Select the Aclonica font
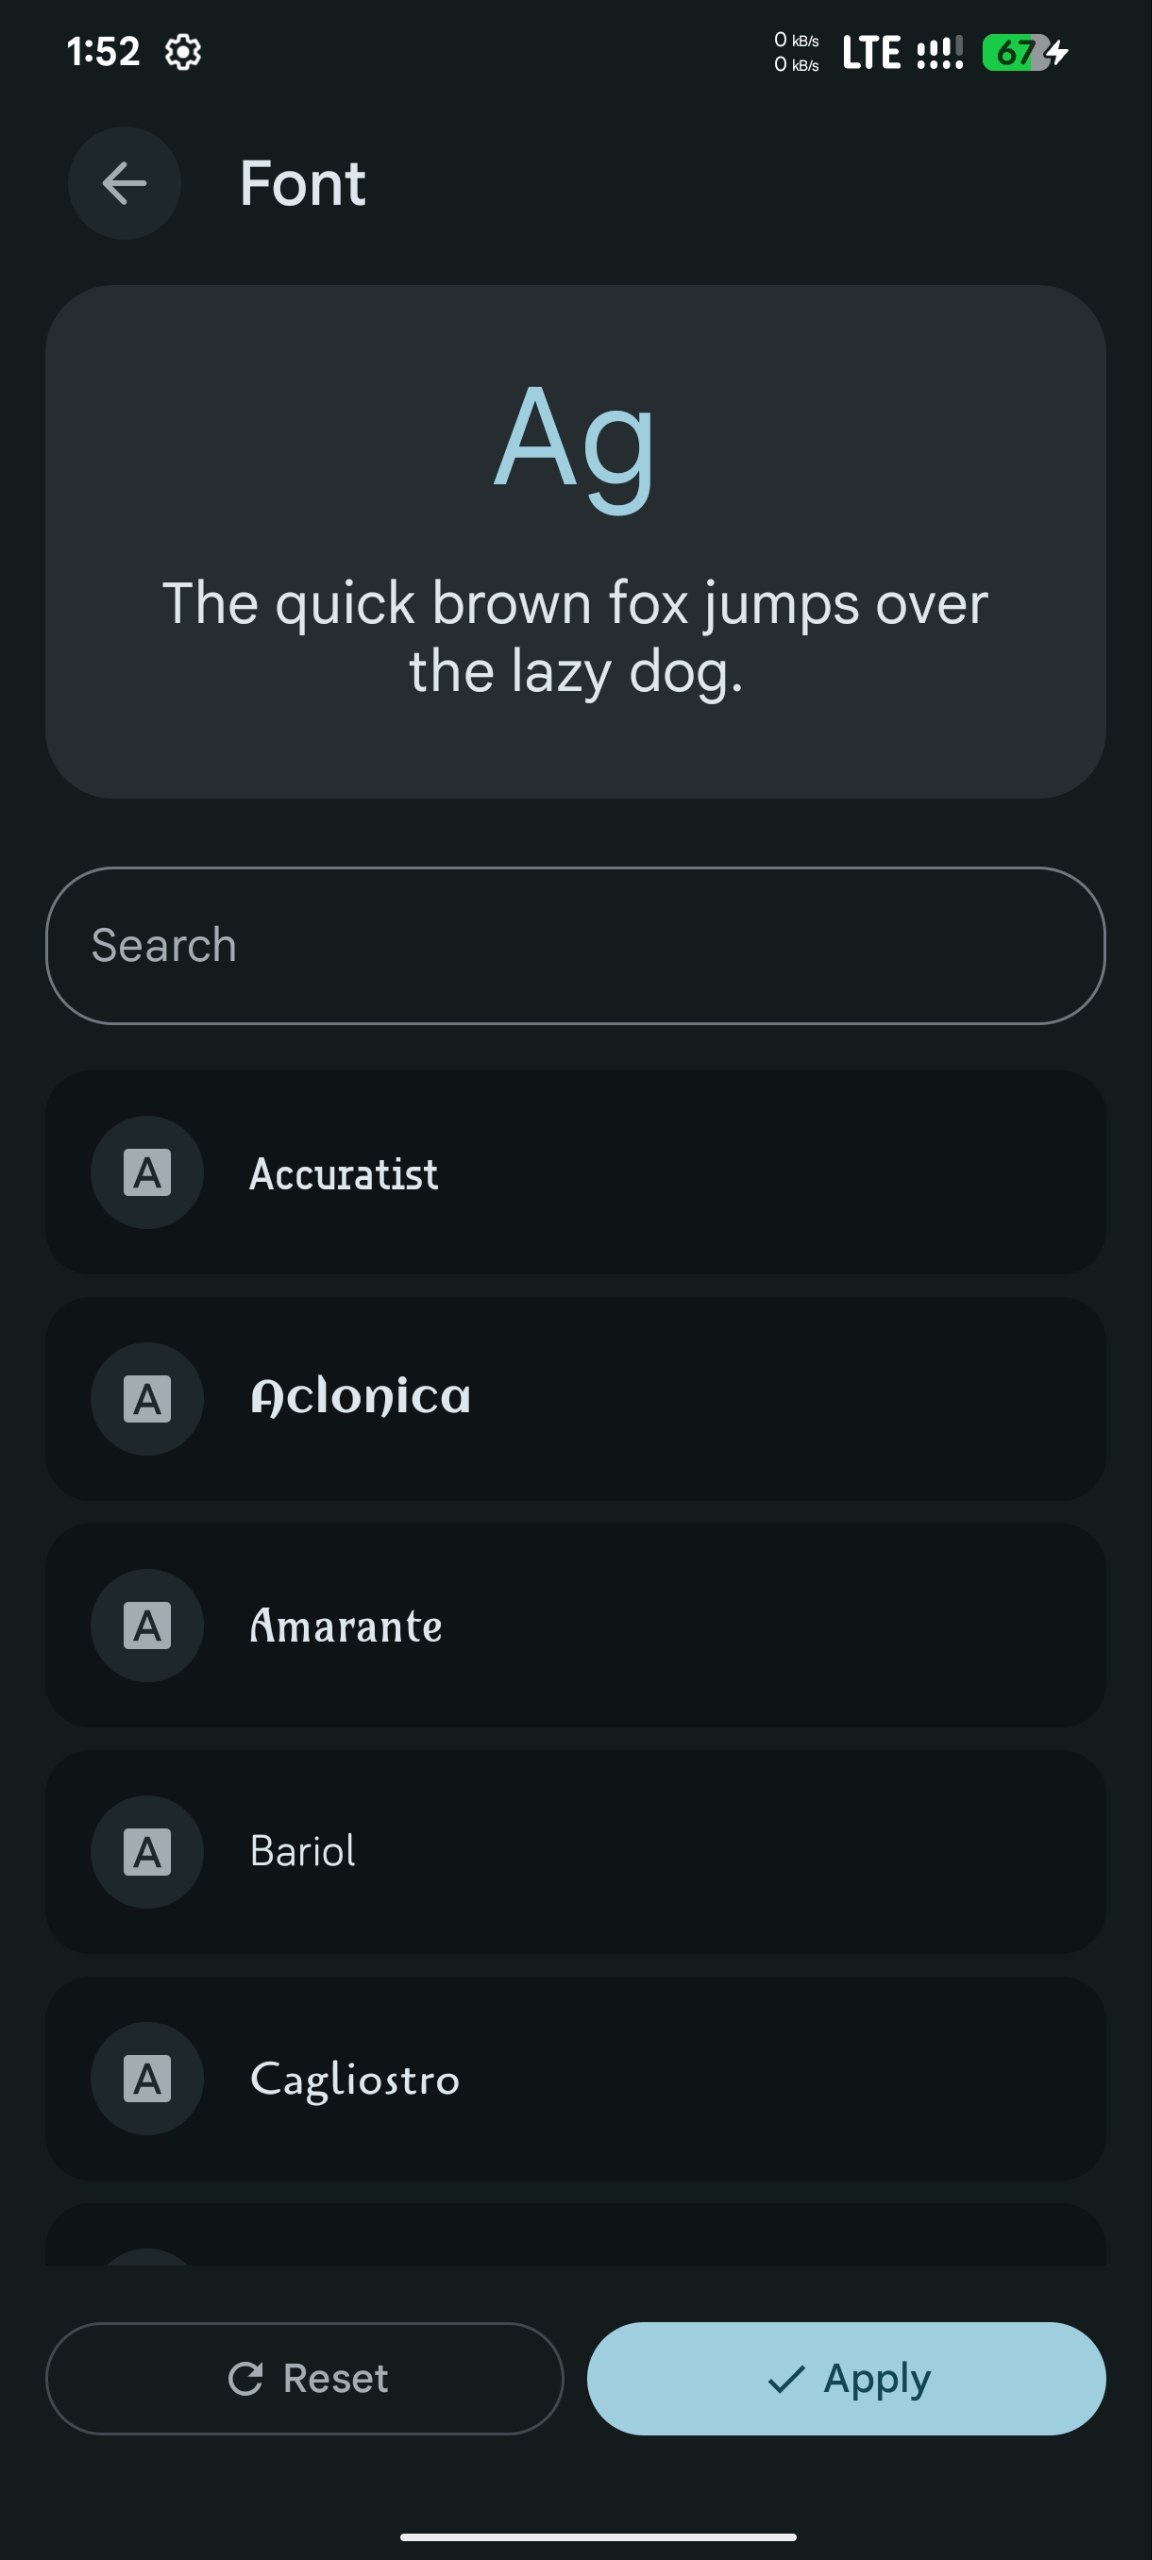Screen dimensions: 1152x2560 pyautogui.click(x=576, y=1399)
